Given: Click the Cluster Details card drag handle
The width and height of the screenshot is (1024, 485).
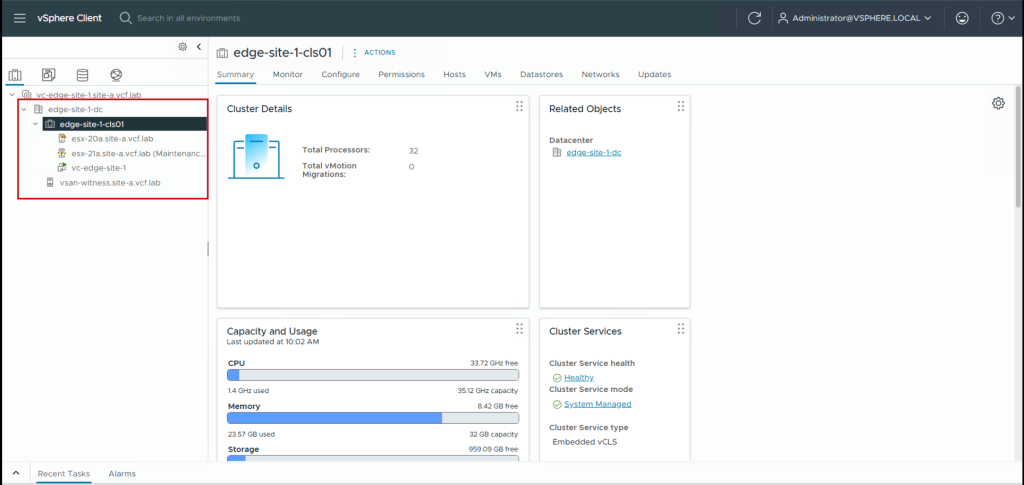Looking at the screenshot, I should 519,106.
